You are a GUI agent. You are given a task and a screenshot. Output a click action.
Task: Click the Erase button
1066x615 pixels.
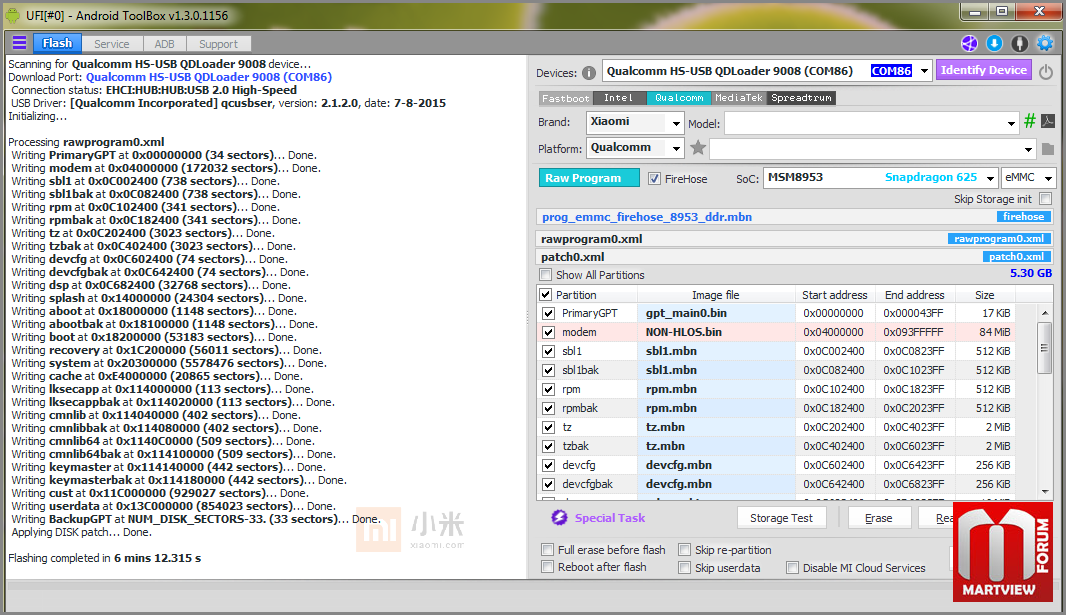pos(878,518)
